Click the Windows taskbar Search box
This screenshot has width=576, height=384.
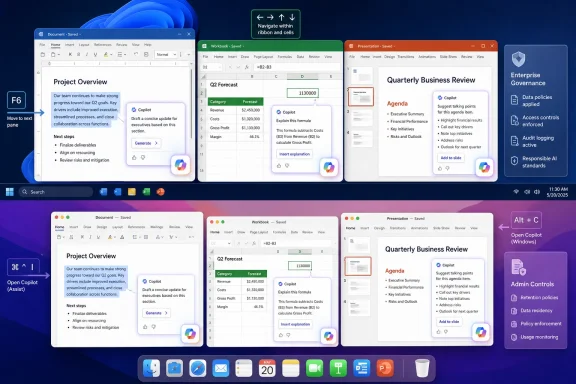tap(56, 192)
